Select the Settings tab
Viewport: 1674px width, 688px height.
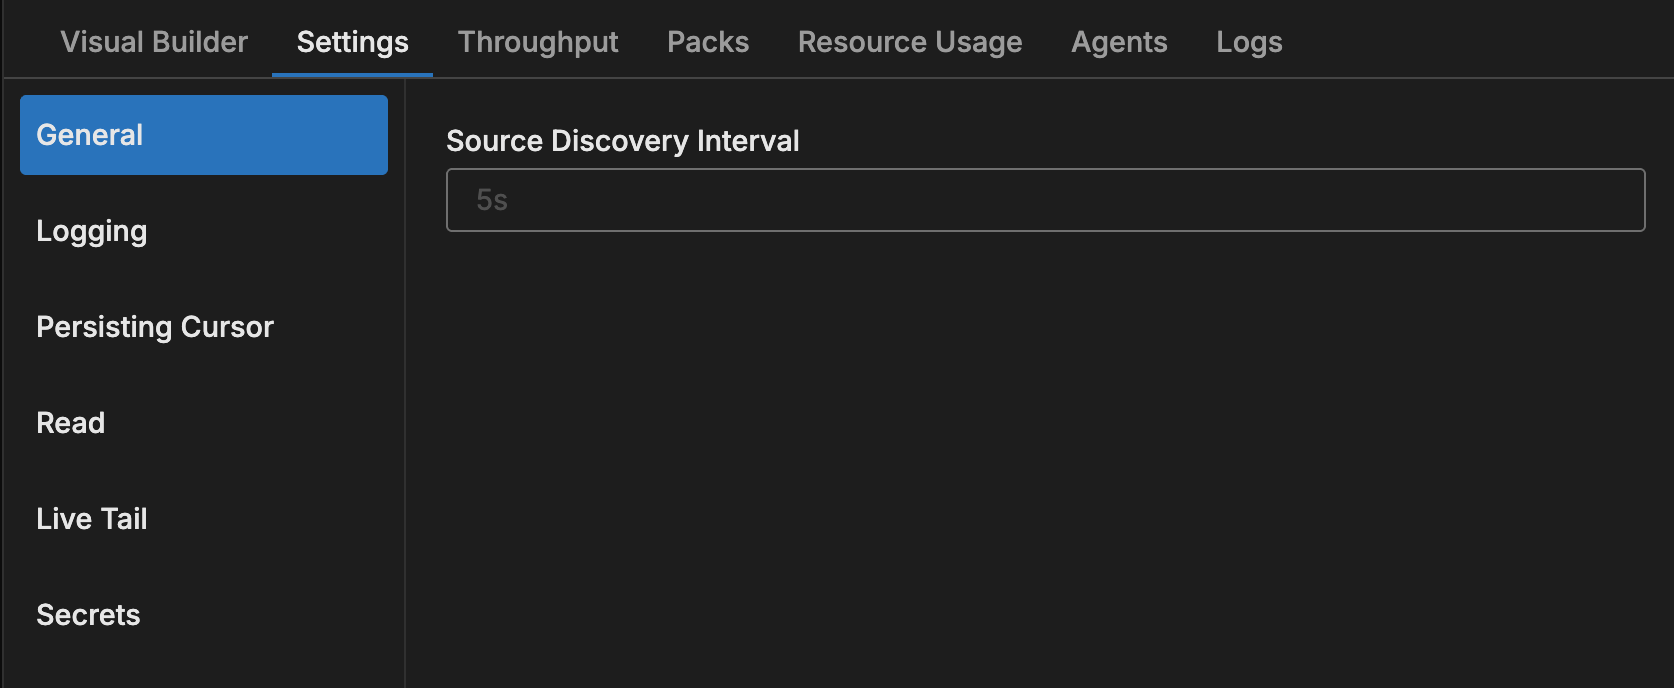(x=352, y=42)
